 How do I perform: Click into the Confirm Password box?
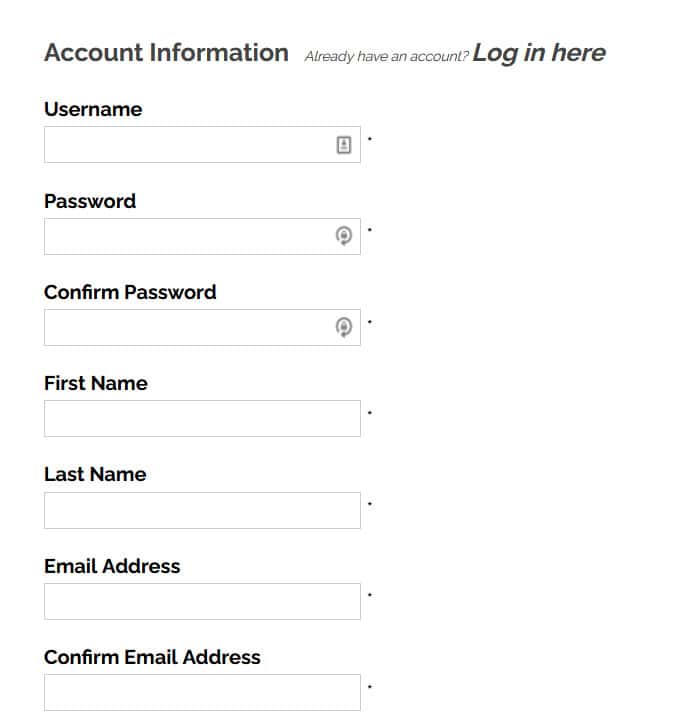pos(202,327)
